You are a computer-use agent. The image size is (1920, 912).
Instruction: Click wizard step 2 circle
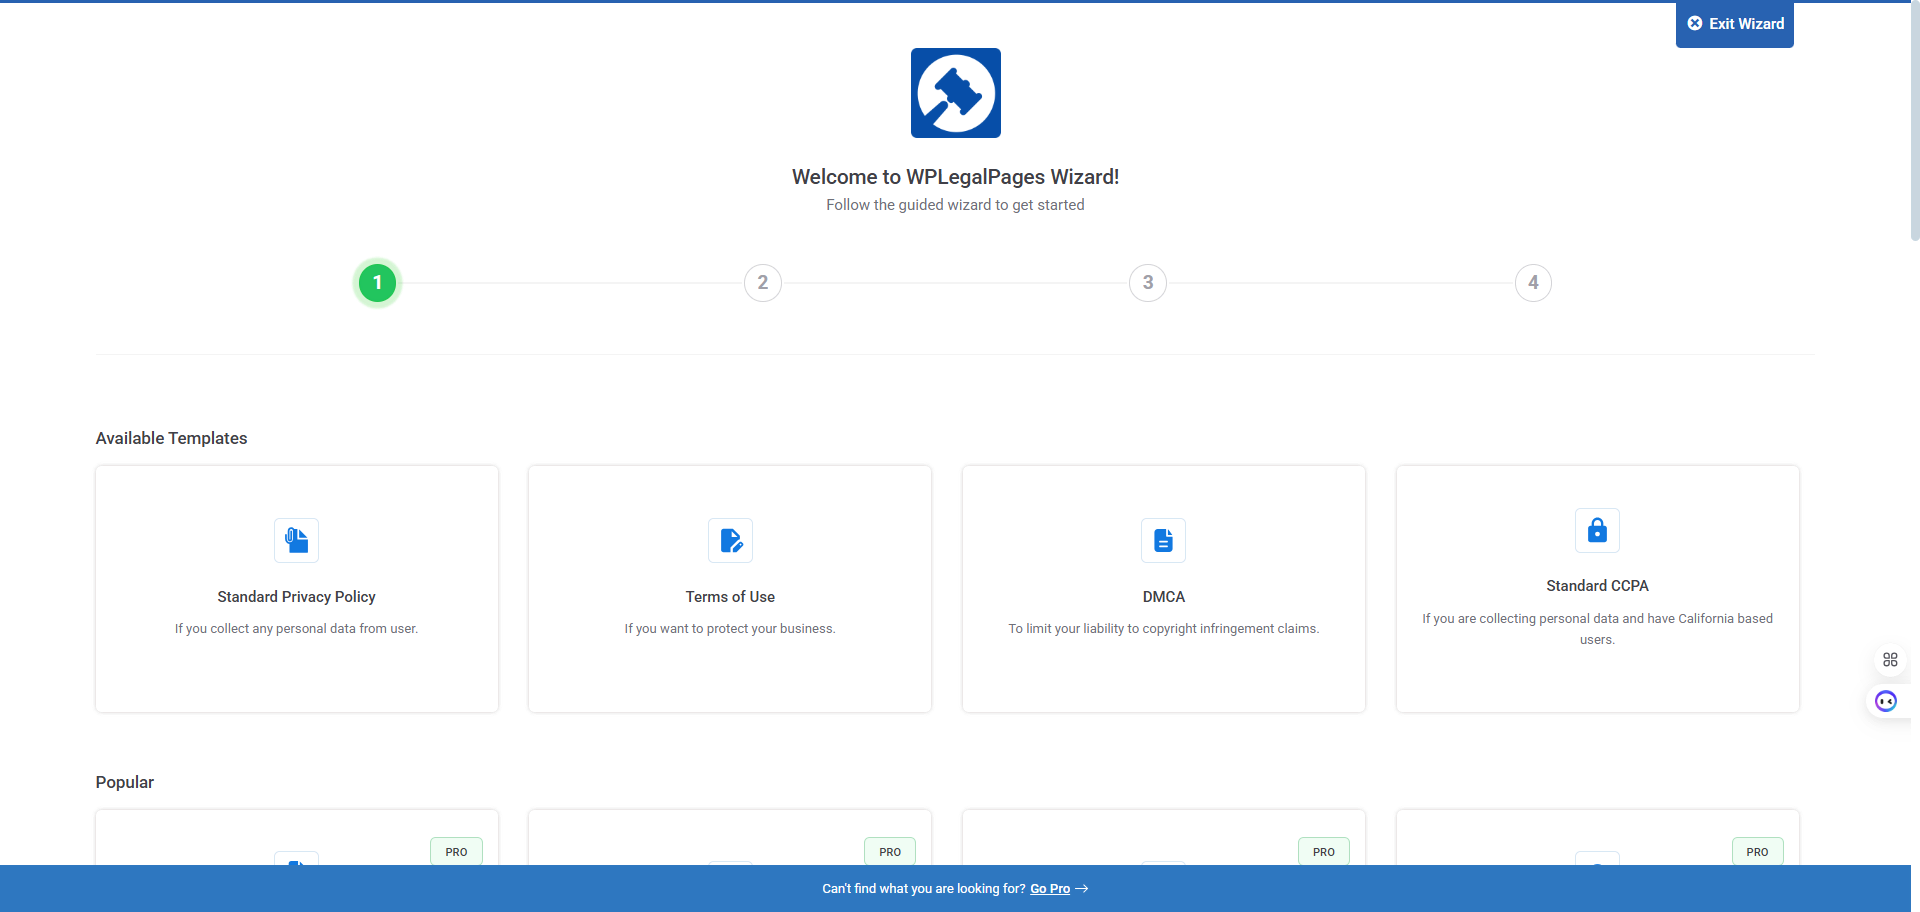click(x=763, y=283)
